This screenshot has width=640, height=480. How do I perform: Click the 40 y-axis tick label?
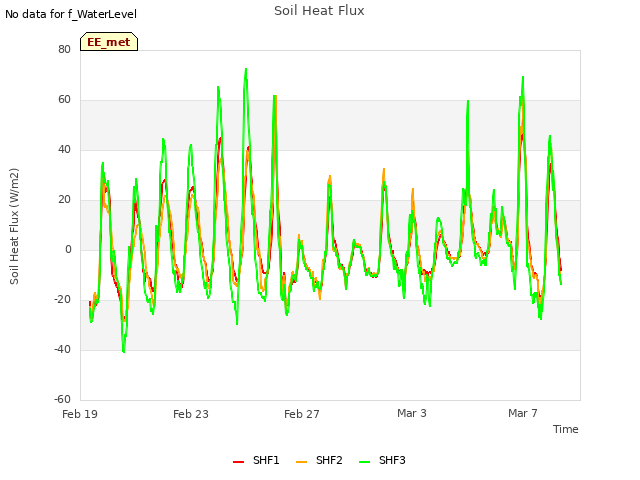point(64,149)
